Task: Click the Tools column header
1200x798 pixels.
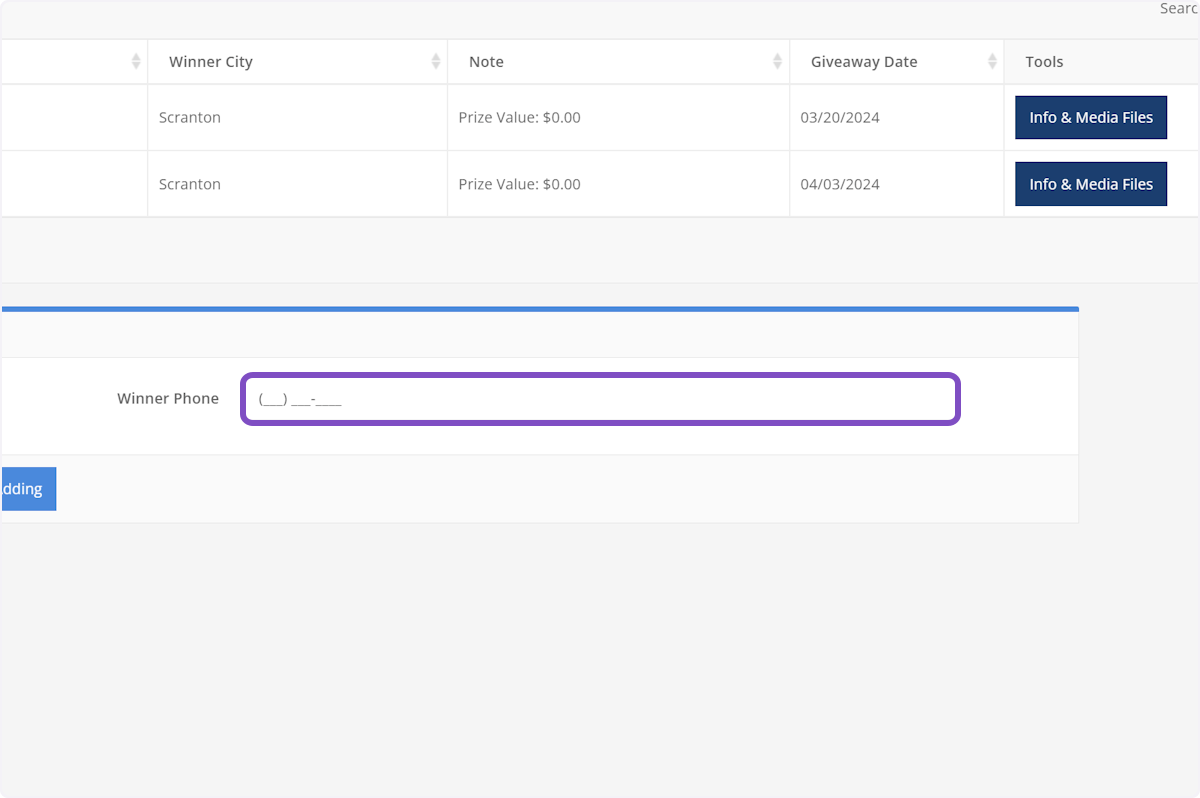Action: click(1044, 62)
